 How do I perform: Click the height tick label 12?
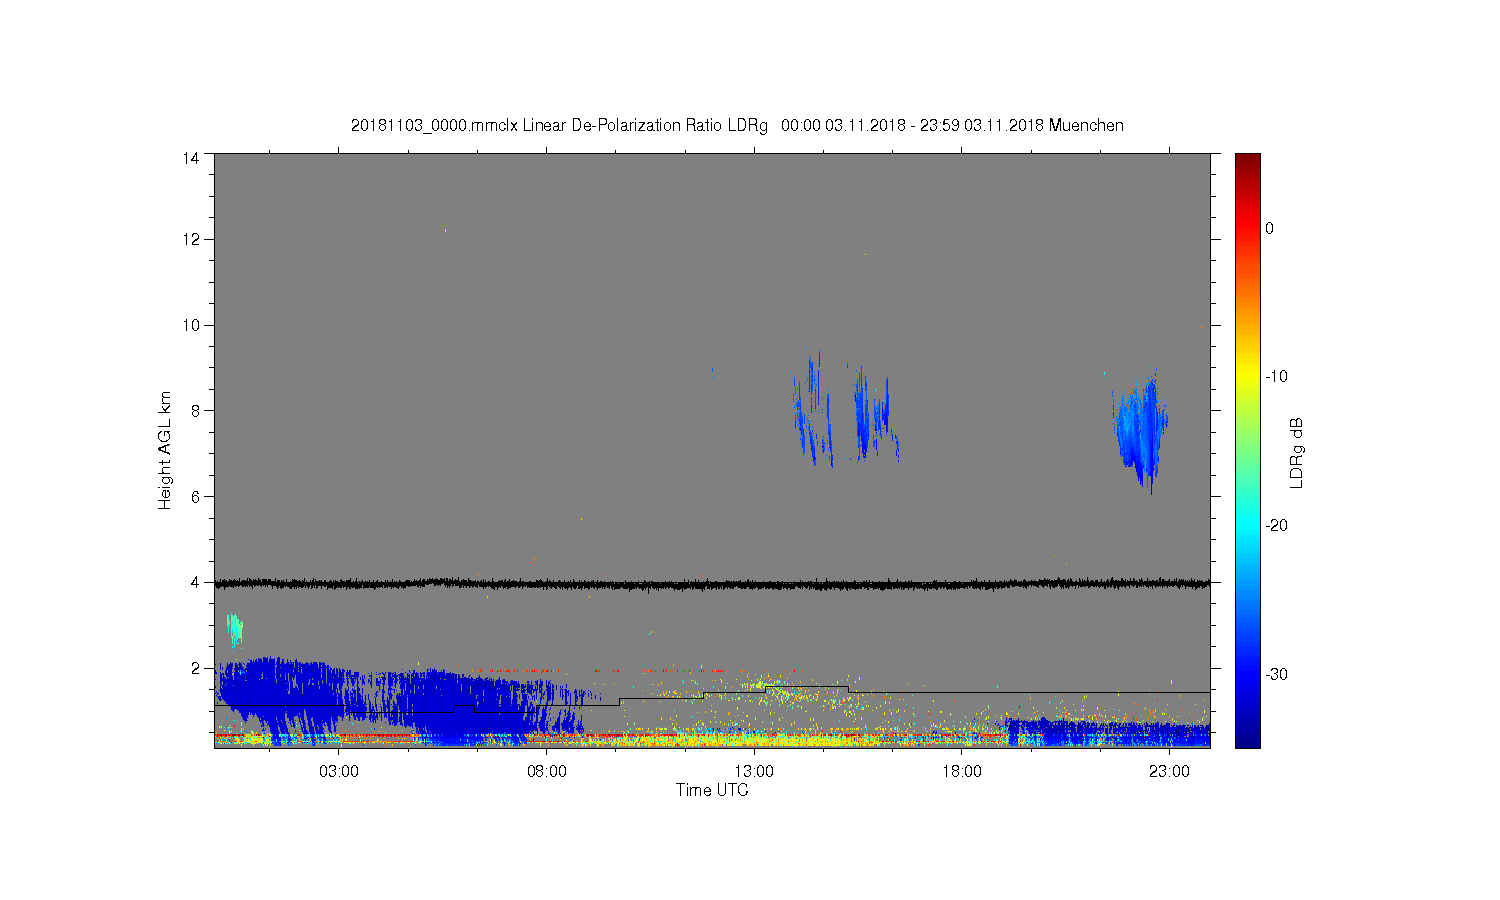pyautogui.click(x=191, y=239)
